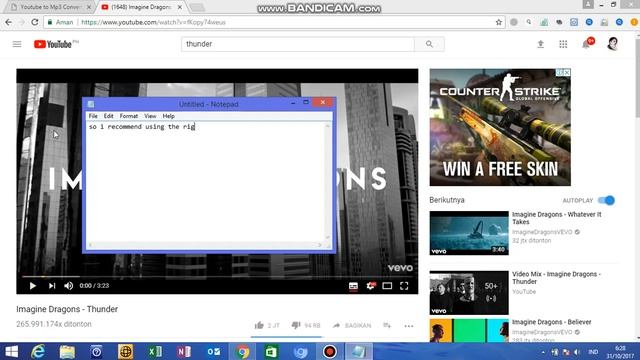Play the Thunder video
The image size is (640, 360).
33,286
